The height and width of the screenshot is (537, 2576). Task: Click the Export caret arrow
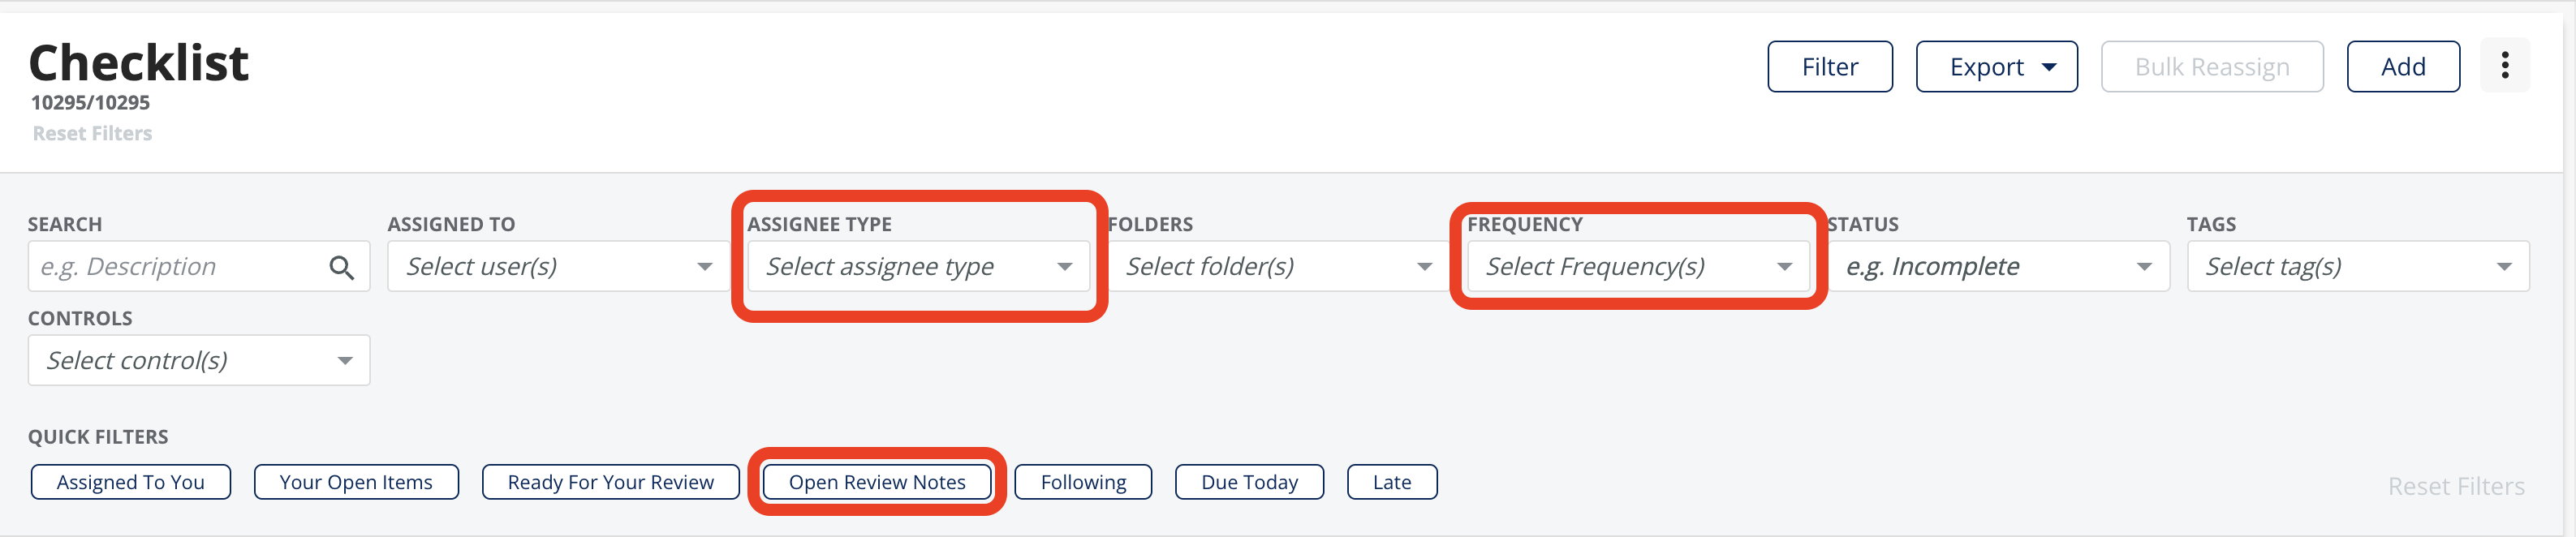click(x=2049, y=67)
